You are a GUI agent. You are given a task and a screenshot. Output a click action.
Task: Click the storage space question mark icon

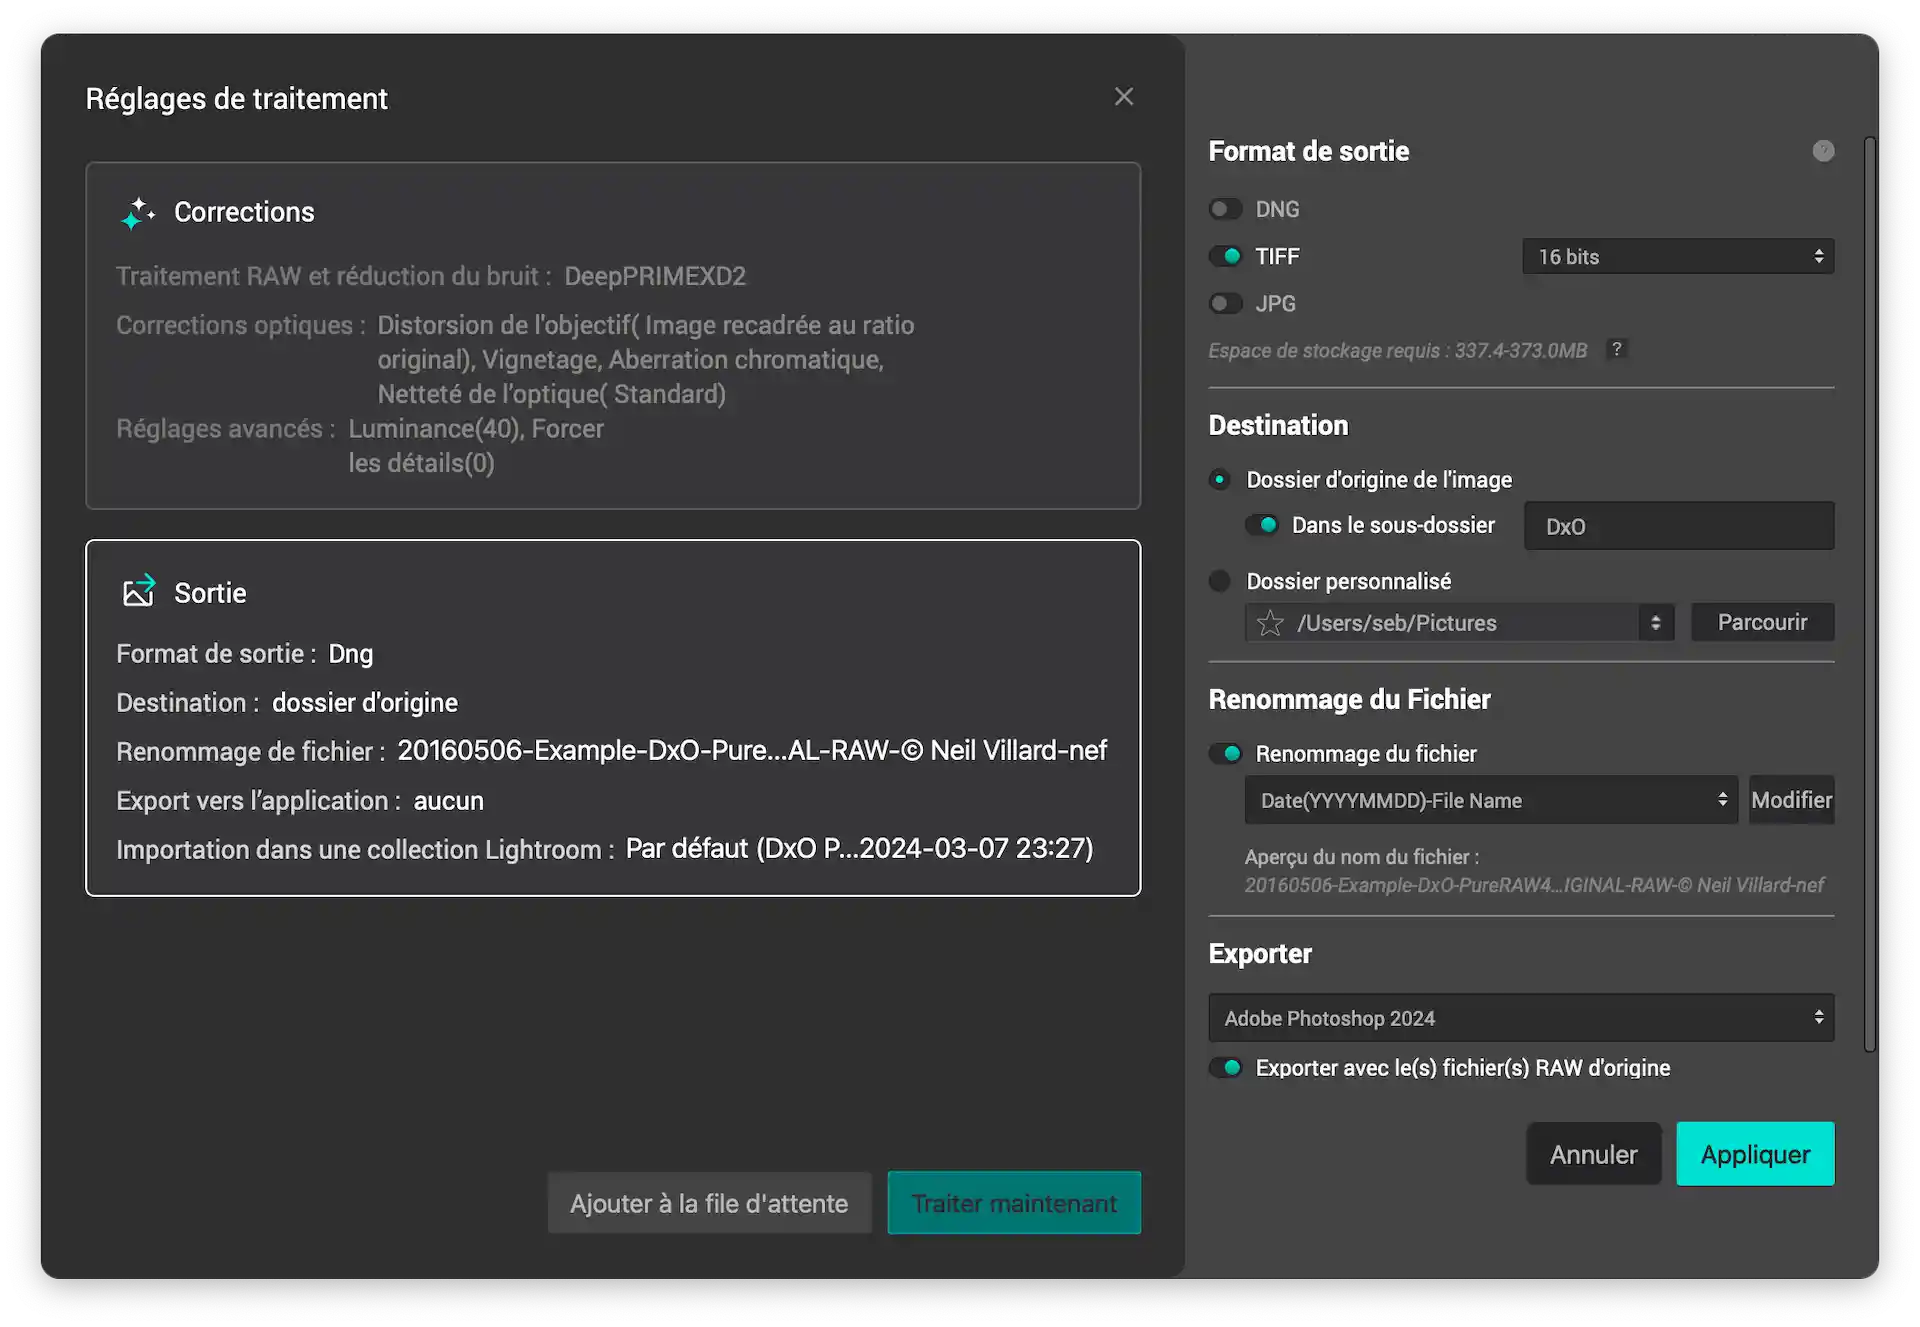click(1616, 349)
